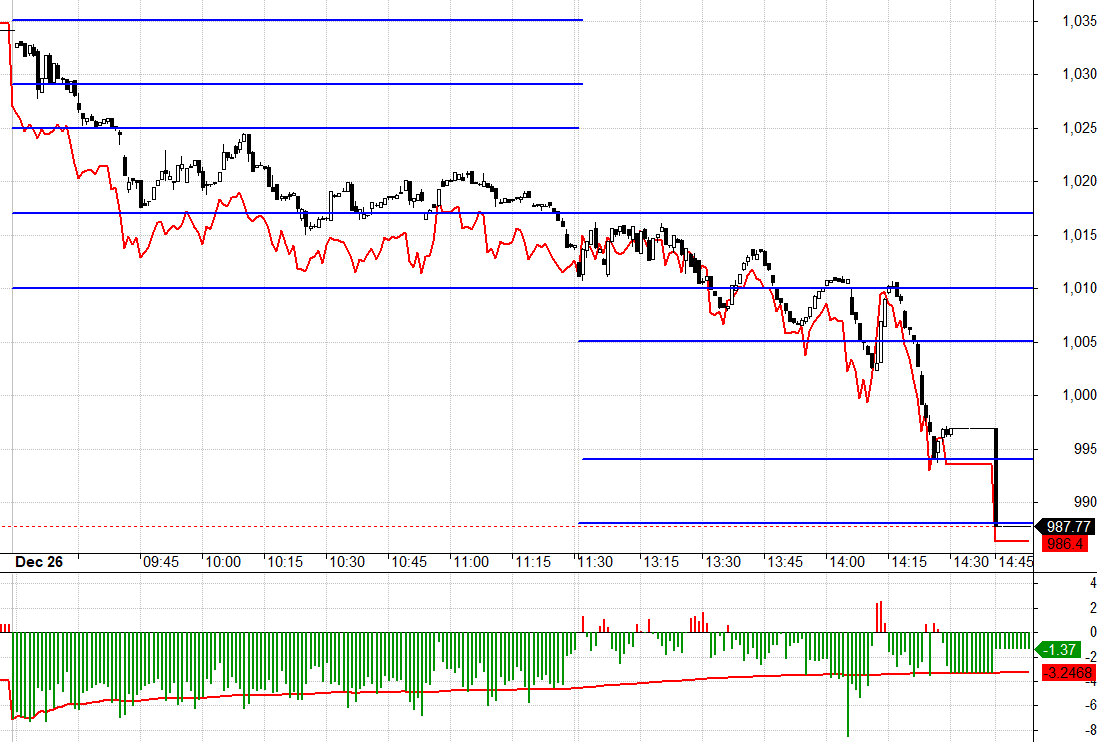Click the tallest red histogram bar near 14:00

[879, 616]
